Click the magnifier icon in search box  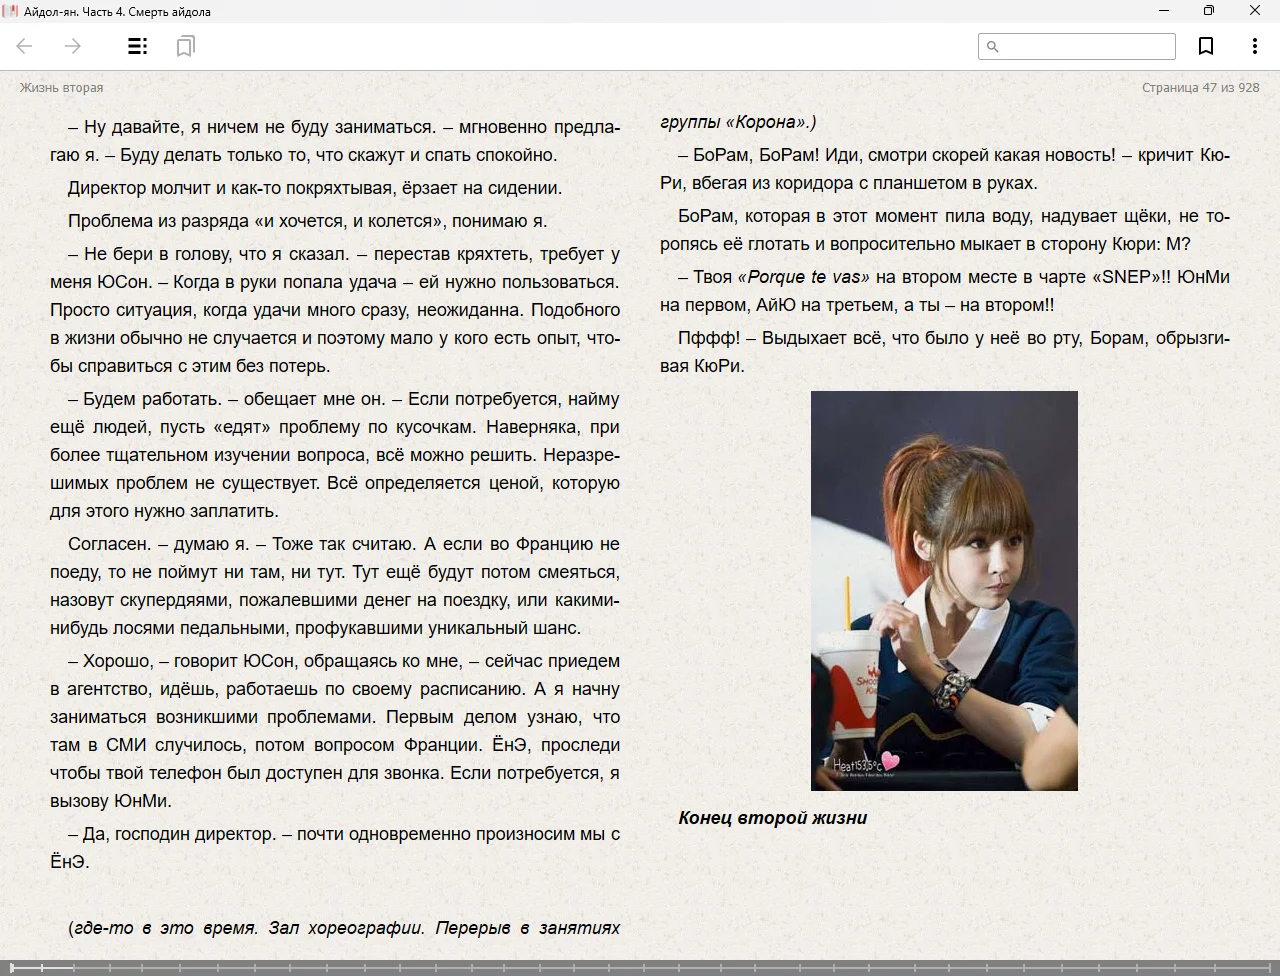pyautogui.click(x=992, y=46)
